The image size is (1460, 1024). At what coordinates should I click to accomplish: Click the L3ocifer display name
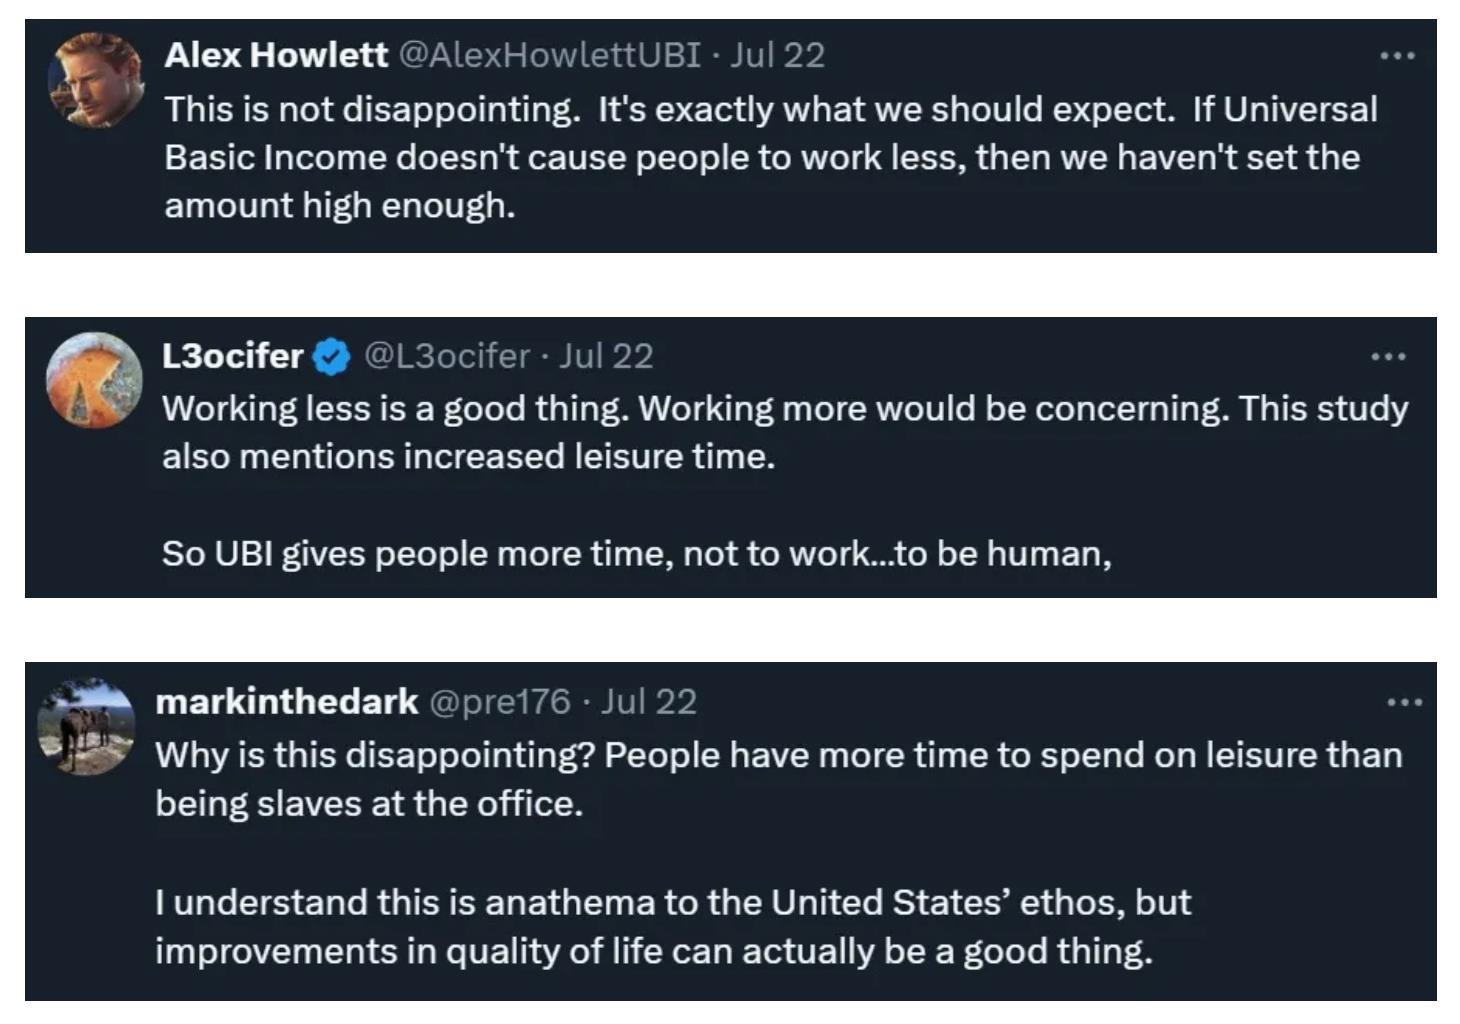click(x=232, y=356)
